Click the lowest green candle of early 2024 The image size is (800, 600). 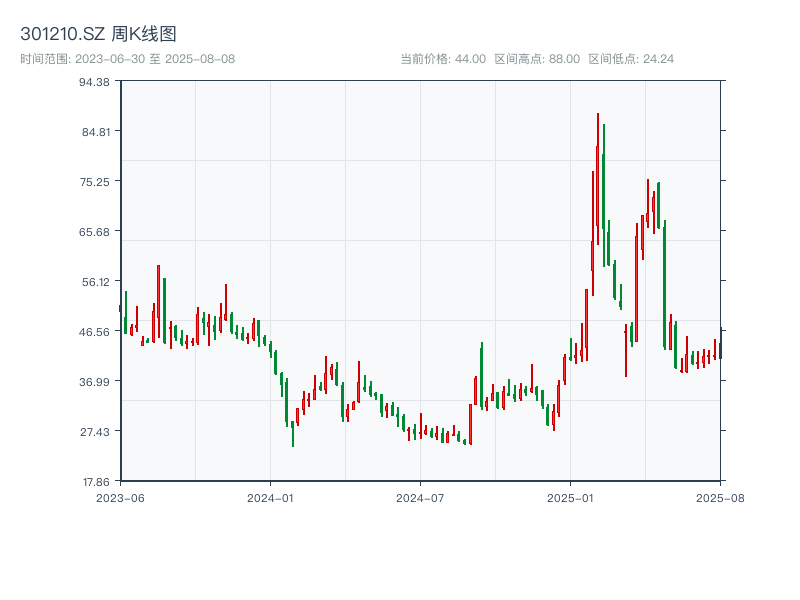[293, 434]
